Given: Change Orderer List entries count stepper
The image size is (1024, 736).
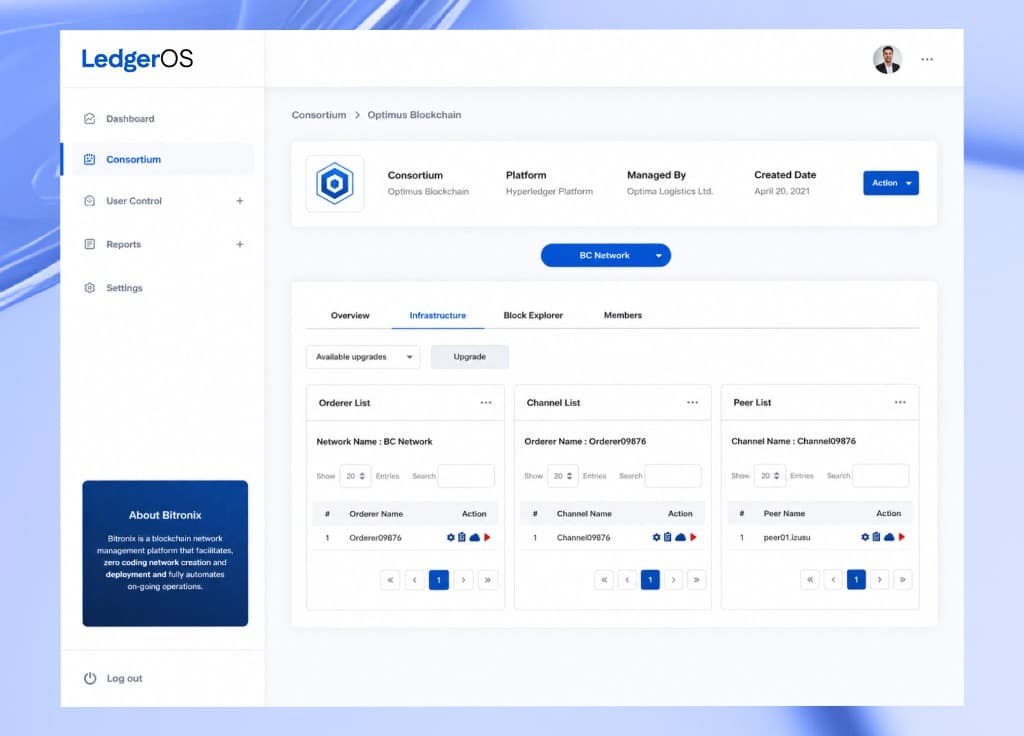Looking at the screenshot, I should [x=355, y=476].
